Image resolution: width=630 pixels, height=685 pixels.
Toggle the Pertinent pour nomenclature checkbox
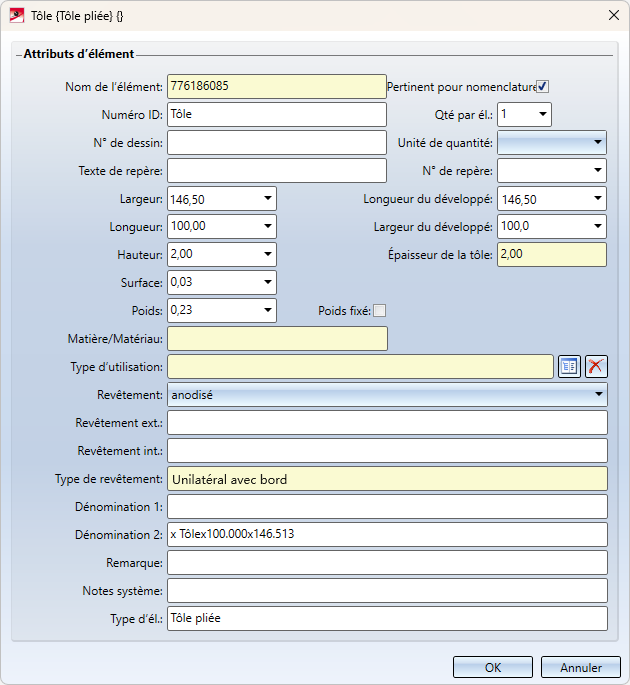[542, 86]
